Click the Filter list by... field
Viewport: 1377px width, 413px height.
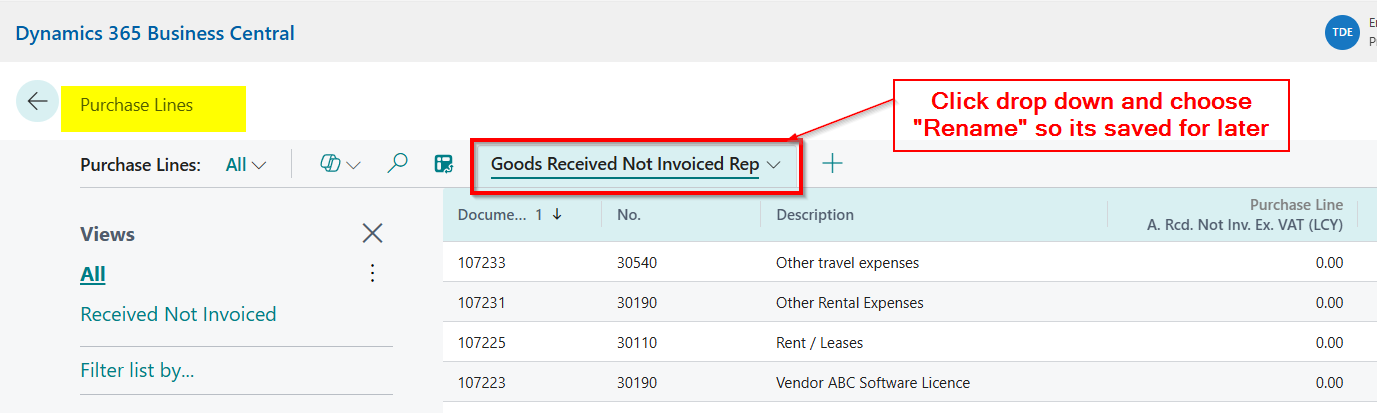click(137, 371)
